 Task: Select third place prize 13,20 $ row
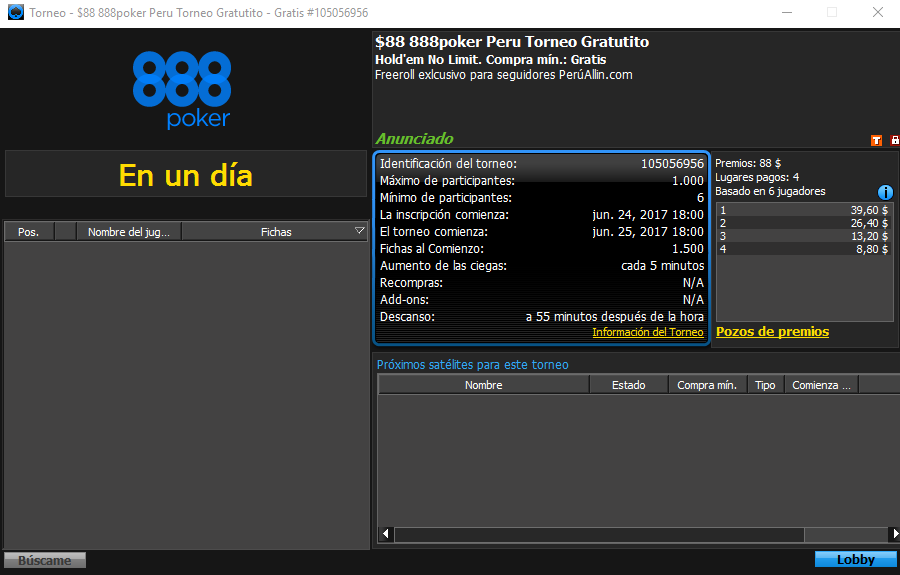point(804,236)
